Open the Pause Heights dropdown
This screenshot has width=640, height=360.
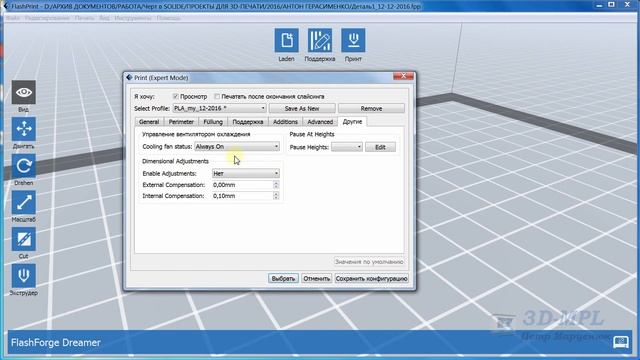[347, 147]
